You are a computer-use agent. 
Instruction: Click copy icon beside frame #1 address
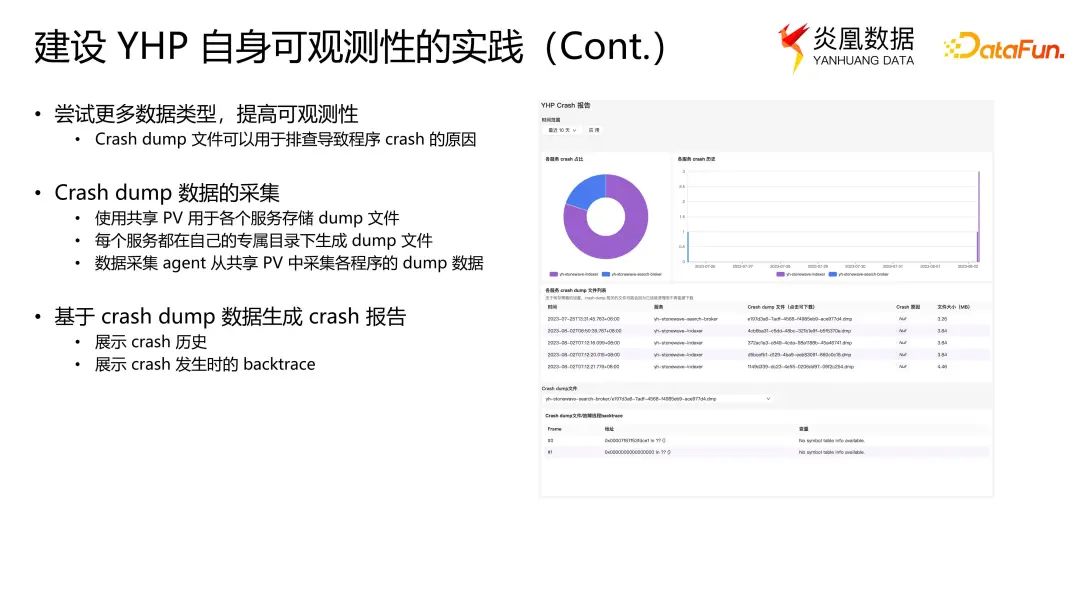coord(669,452)
